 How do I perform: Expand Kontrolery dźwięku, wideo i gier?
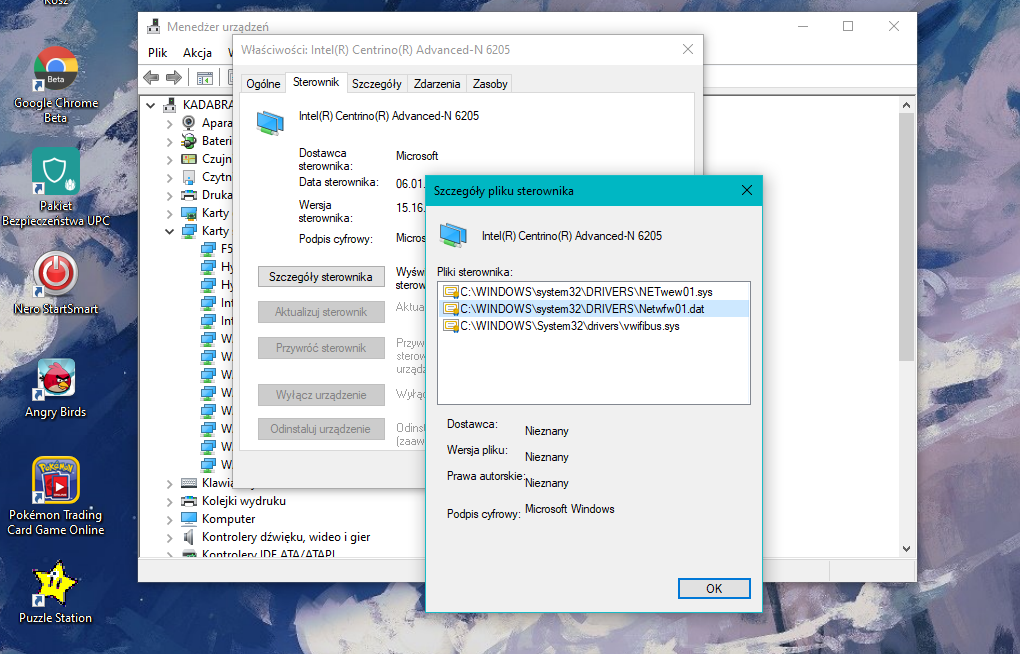tap(169, 538)
